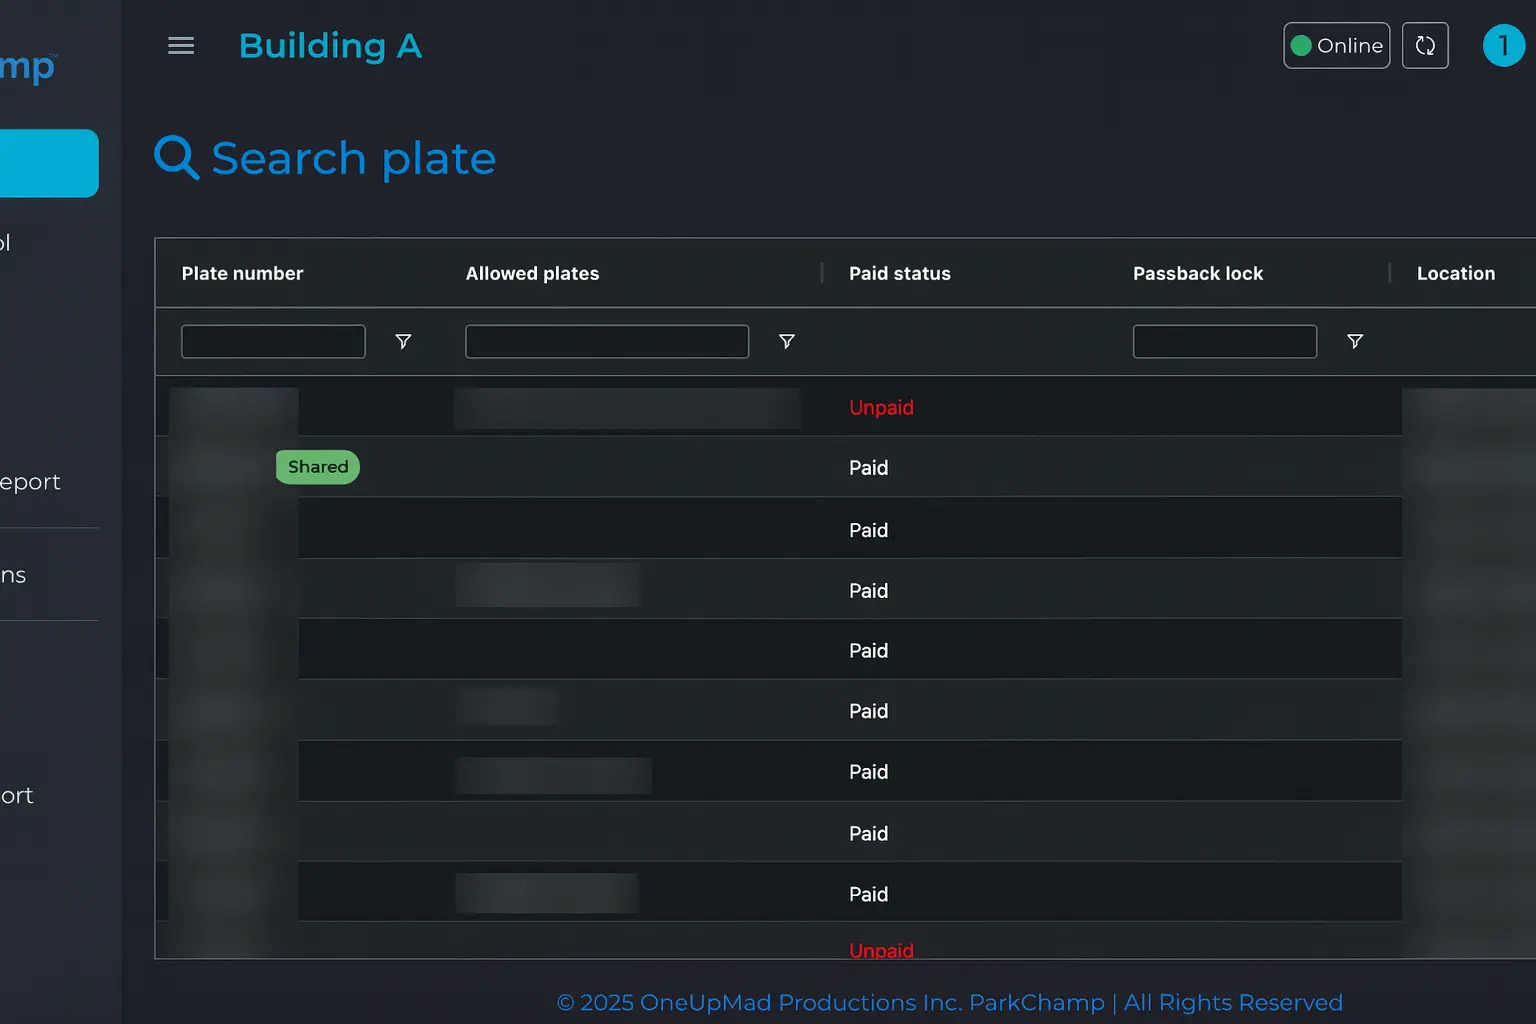Sort by Passback lock column header
Image resolution: width=1536 pixels, height=1024 pixels.
(1197, 273)
